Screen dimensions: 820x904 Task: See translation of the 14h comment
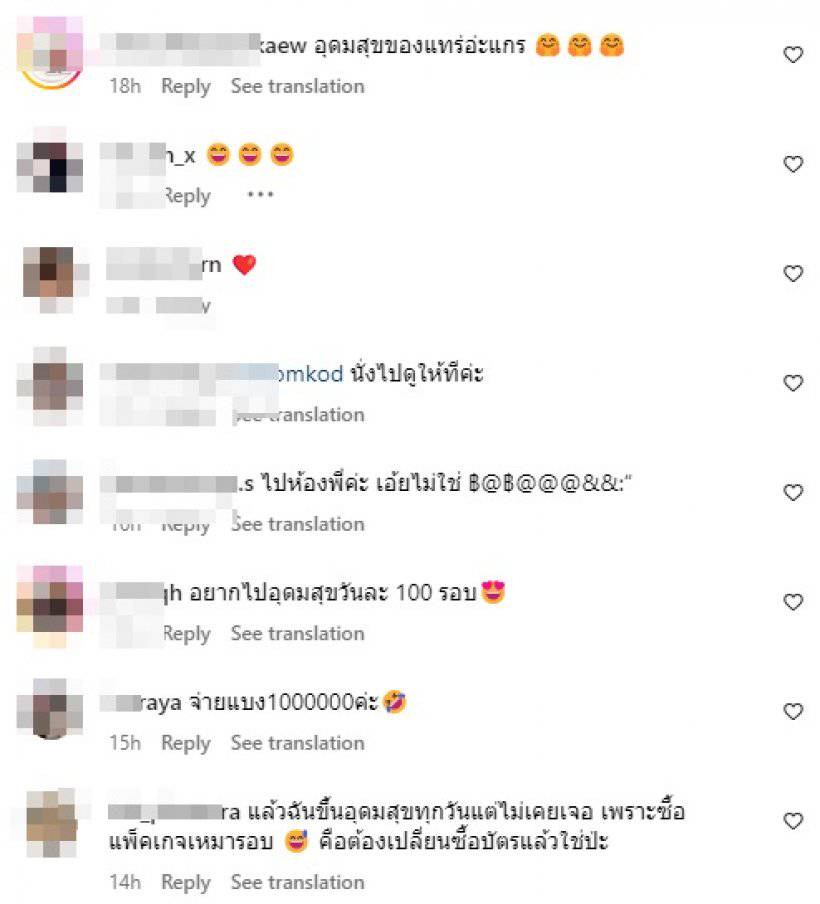tap(298, 883)
